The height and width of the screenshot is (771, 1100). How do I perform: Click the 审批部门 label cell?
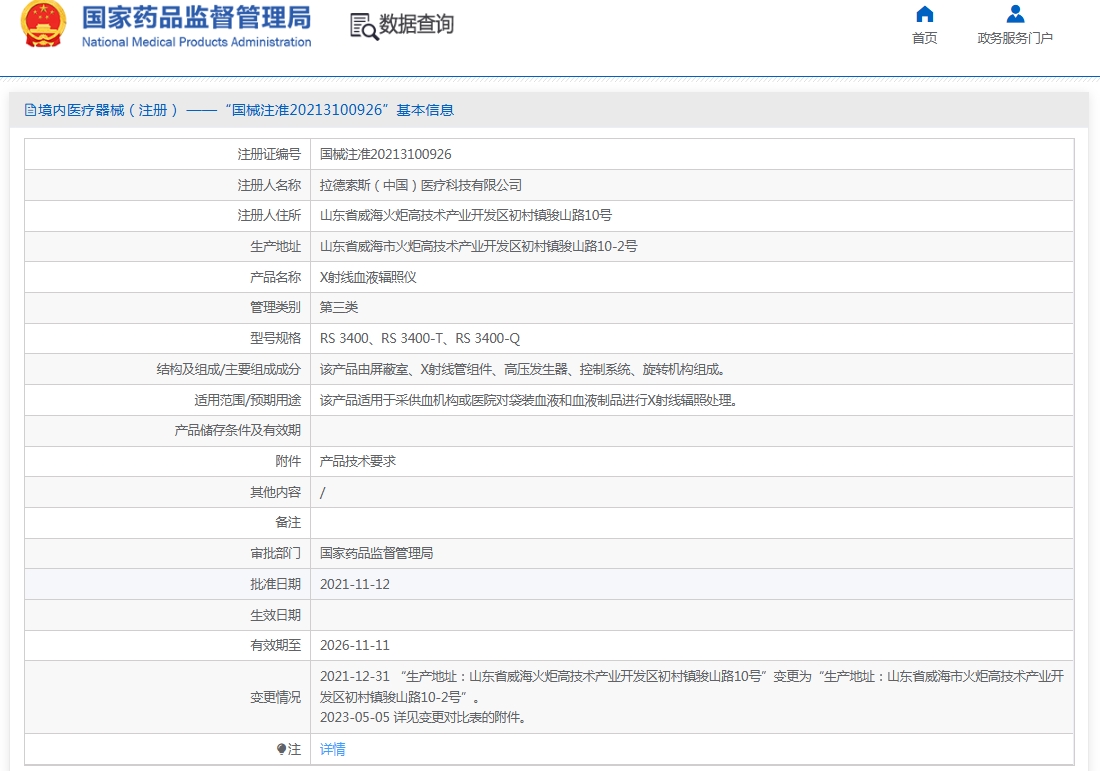168,554
